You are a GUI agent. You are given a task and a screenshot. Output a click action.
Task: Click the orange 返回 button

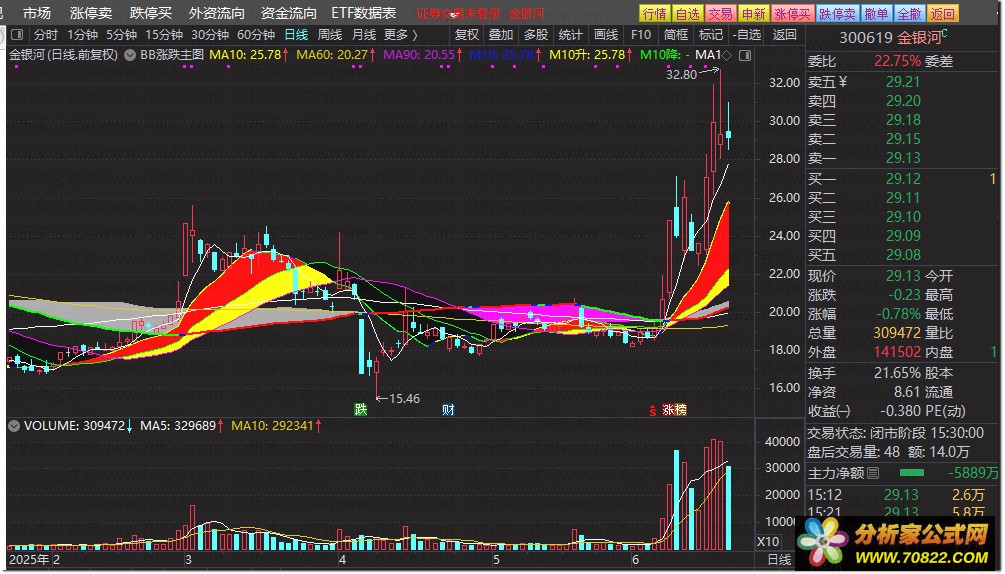tap(942, 13)
